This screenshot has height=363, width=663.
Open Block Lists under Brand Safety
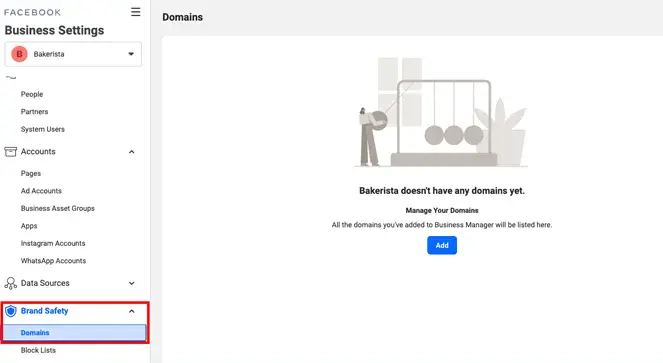click(38, 350)
